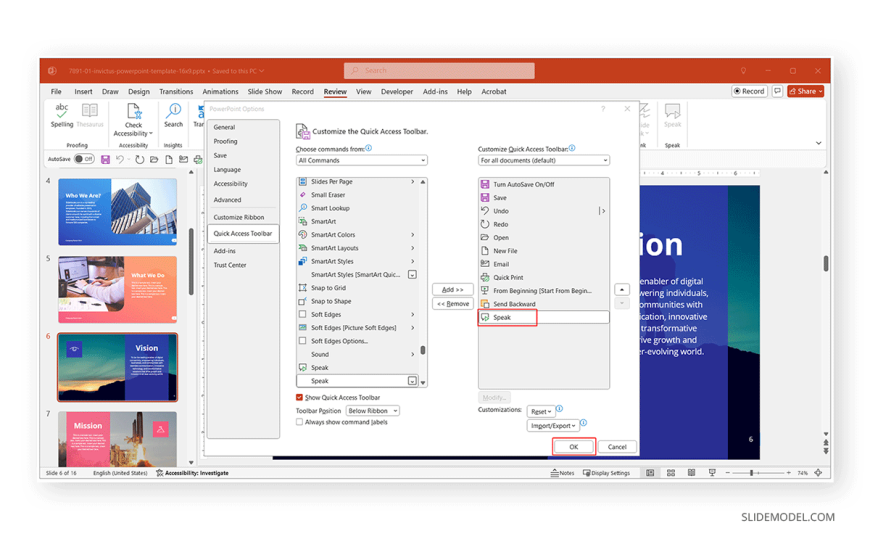Click the New File icon in the Quick Access Toolbar
870x539 pixels.
point(169,159)
